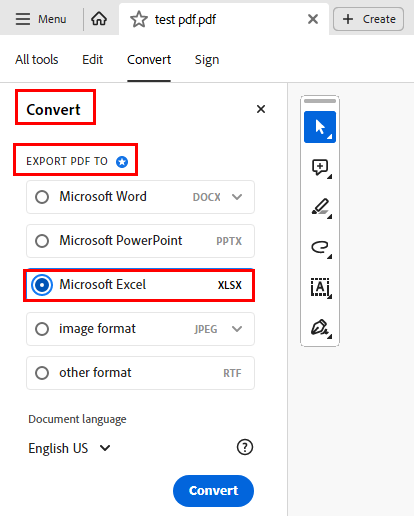Open the Sign tab
Viewport: 414px width, 516px height.
coord(207,60)
